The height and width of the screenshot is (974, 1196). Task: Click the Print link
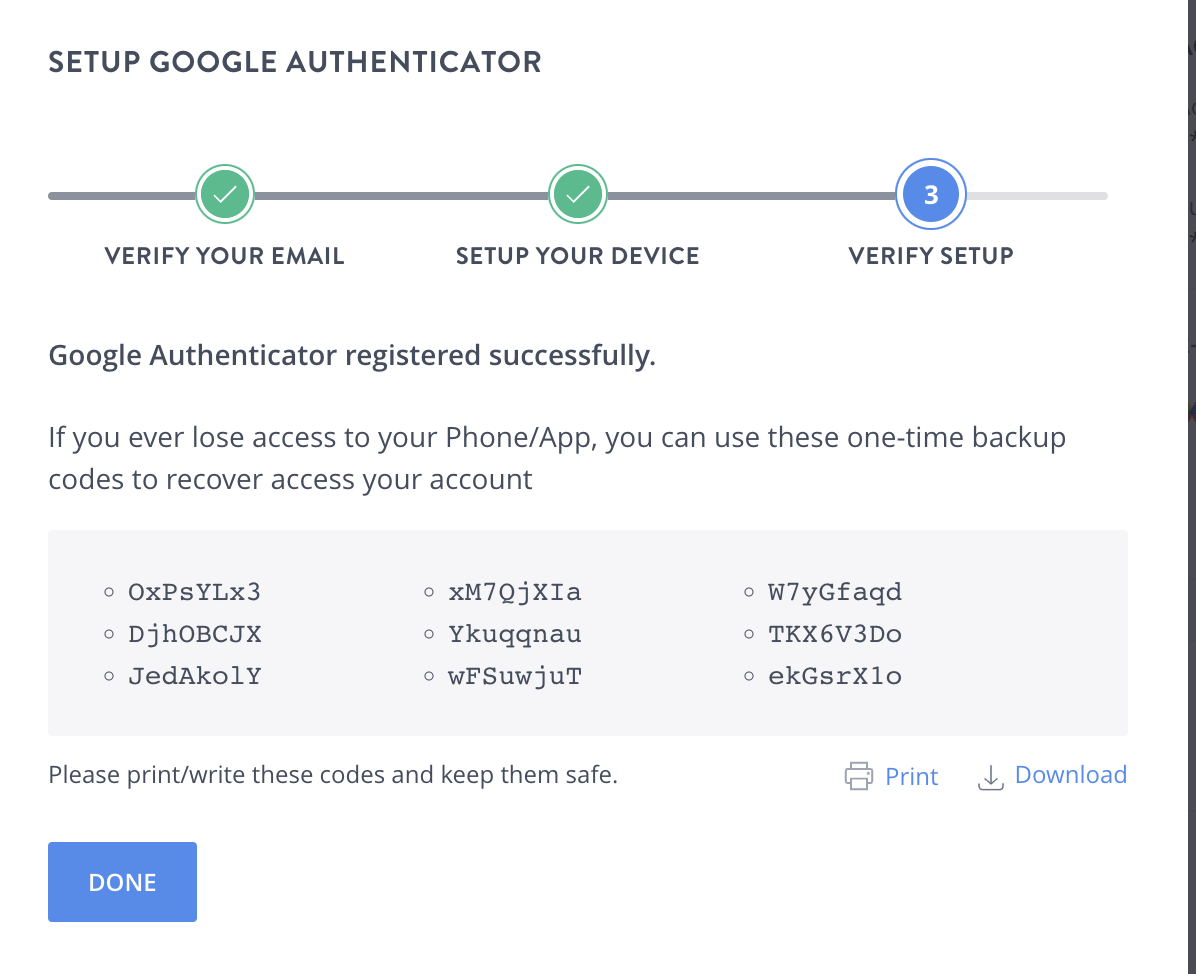coord(911,776)
